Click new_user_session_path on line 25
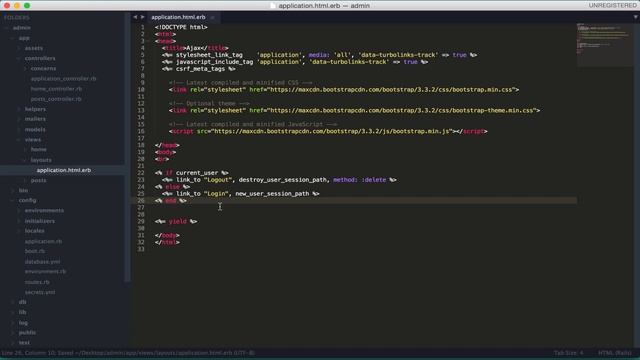The image size is (640, 360). pyautogui.click(x=272, y=194)
